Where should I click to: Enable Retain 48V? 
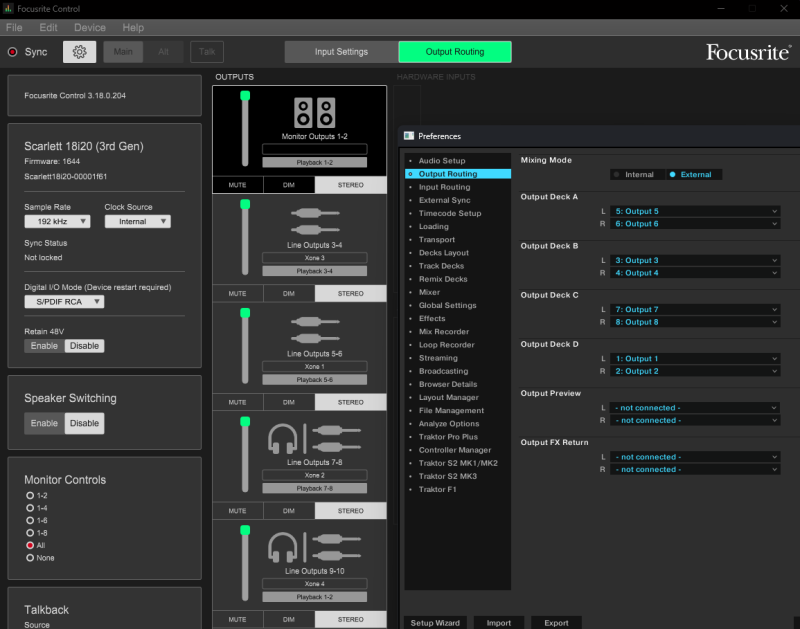44,346
